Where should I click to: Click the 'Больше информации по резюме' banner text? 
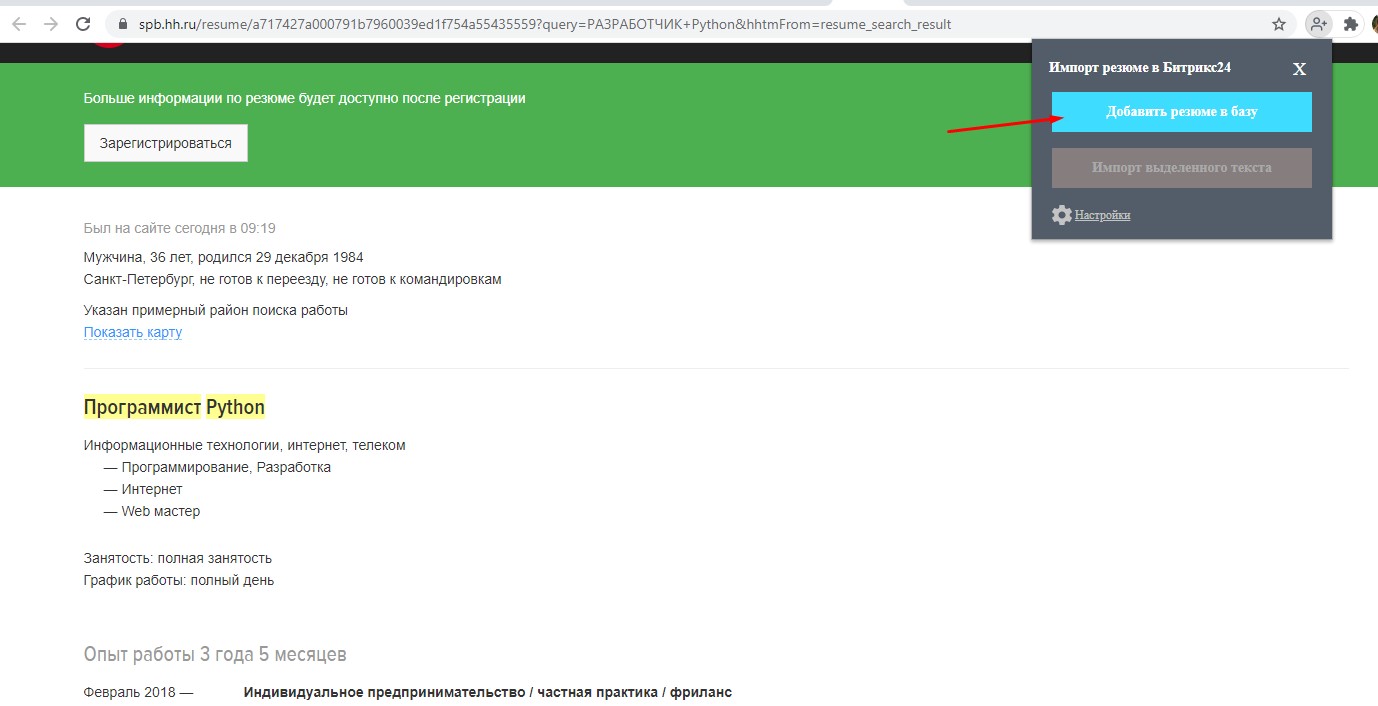click(x=305, y=98)
